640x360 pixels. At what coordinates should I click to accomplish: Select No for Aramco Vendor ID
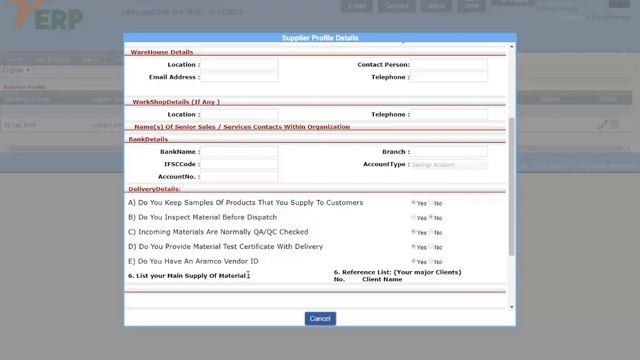[x=431, y=261]
